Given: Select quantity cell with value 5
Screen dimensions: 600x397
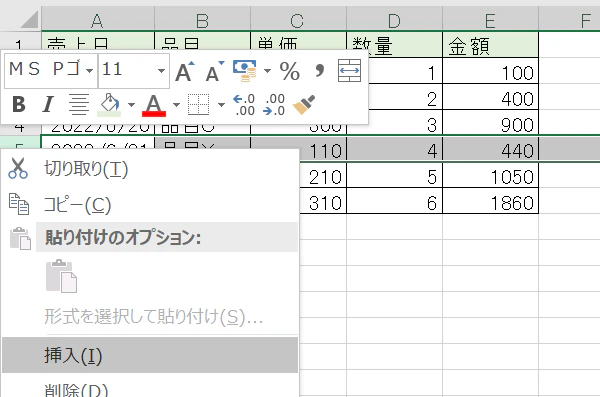Looking at the screenshot, I should coord(395,175).
